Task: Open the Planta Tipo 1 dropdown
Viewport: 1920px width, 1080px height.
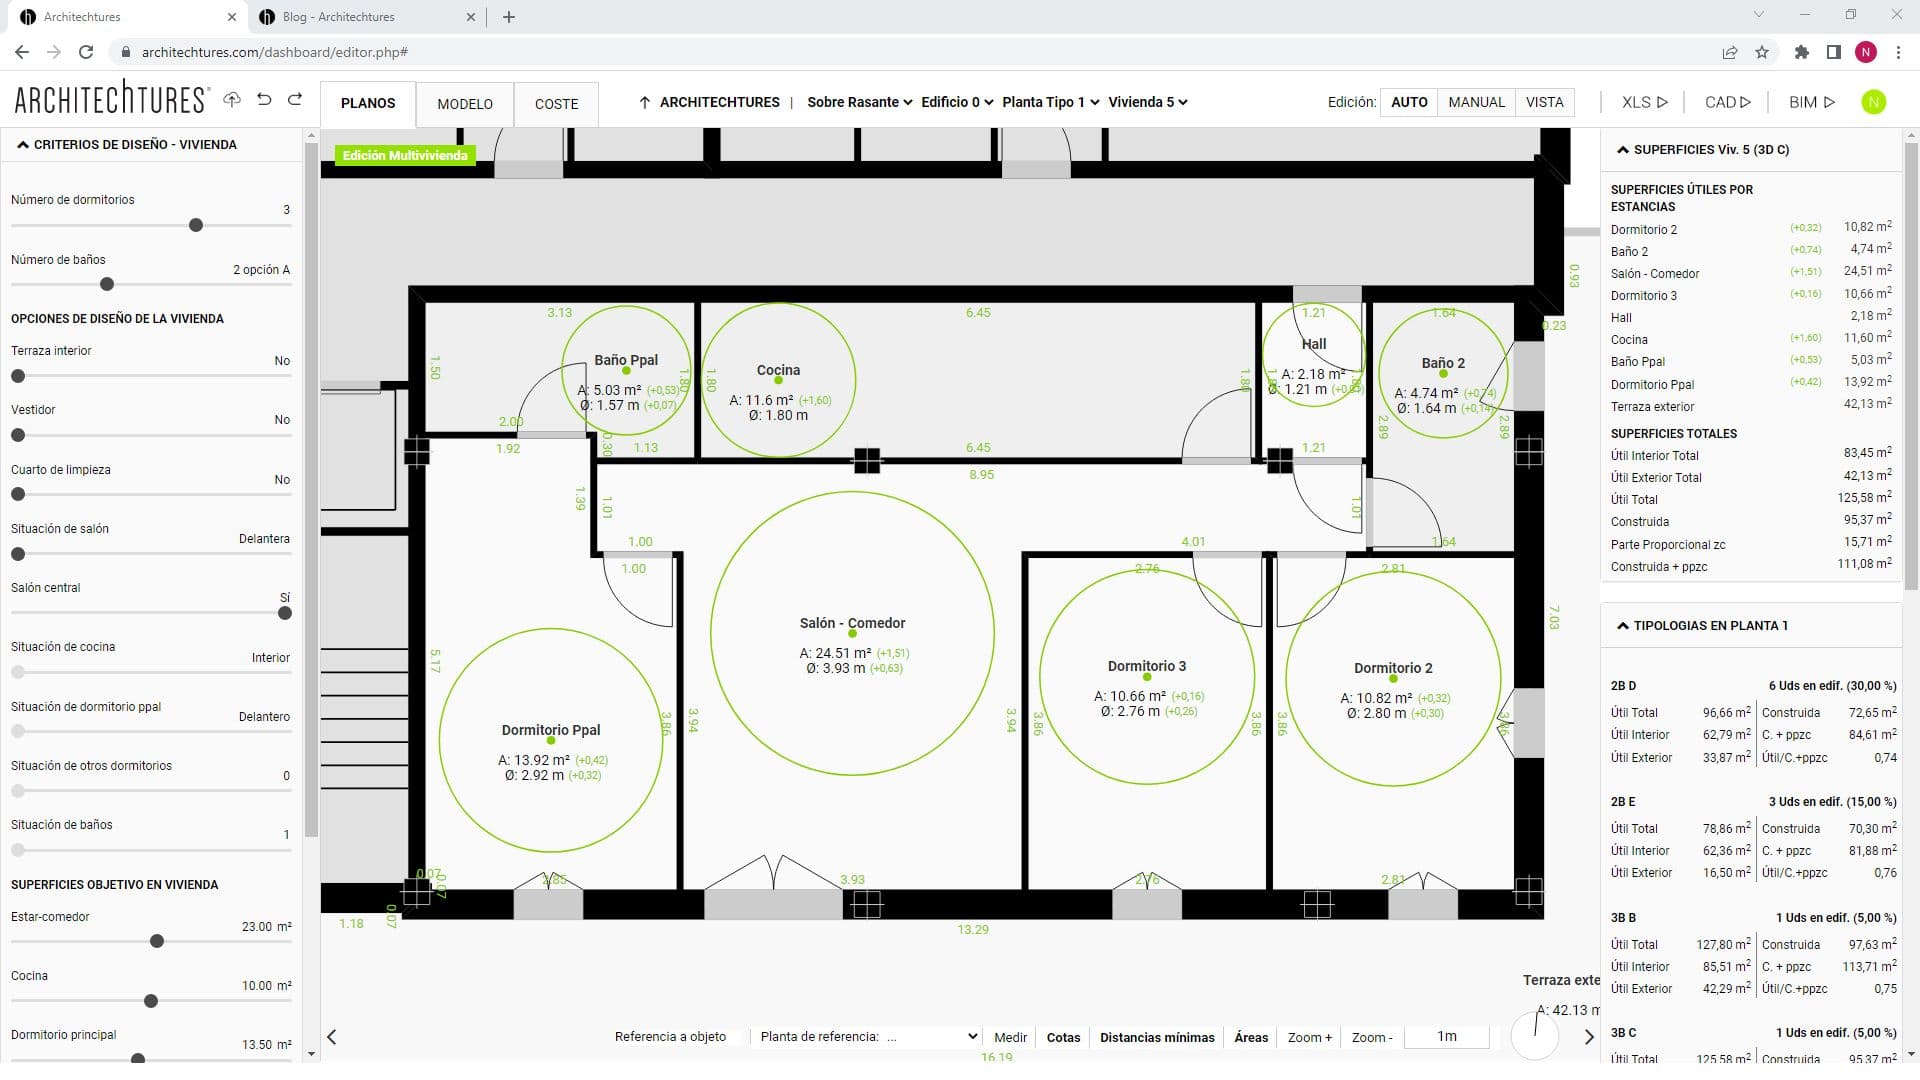Action: tap(1050, 102)
